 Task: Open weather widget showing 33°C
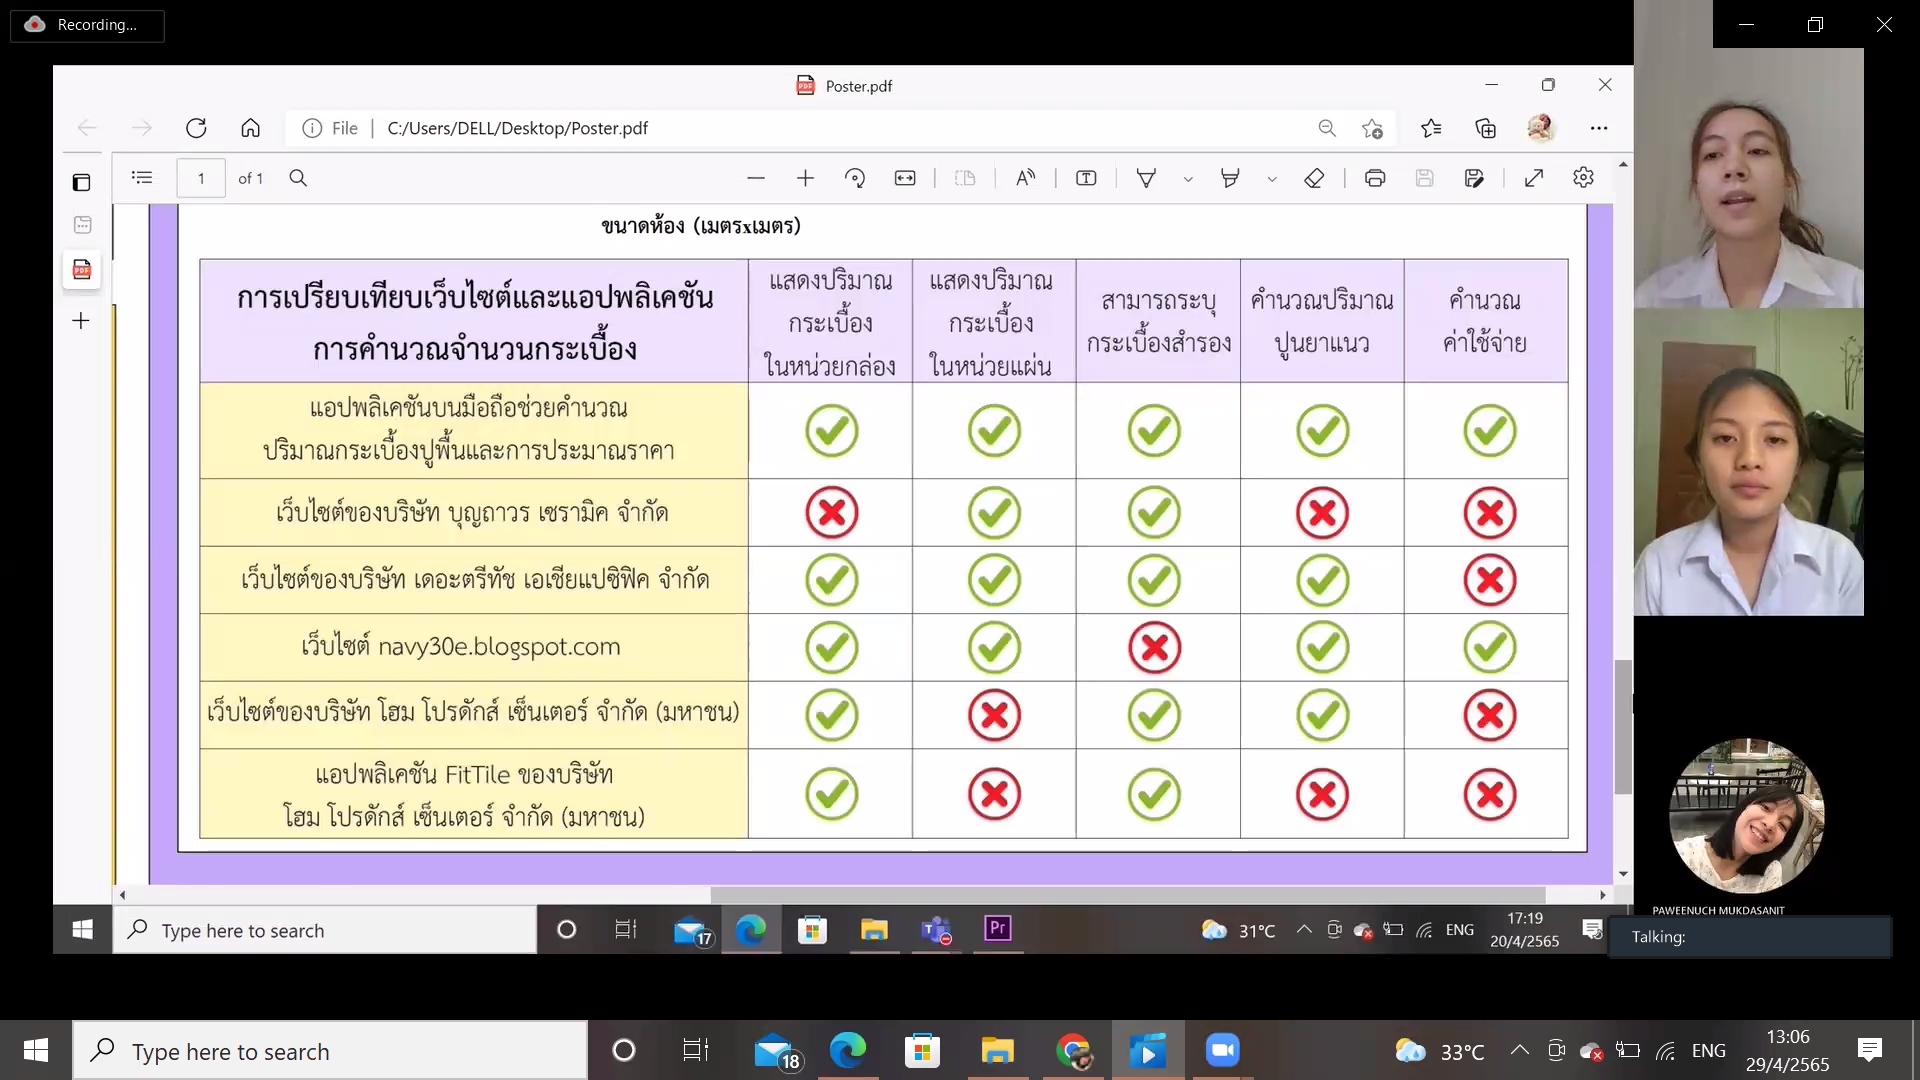(1440, 1051)
